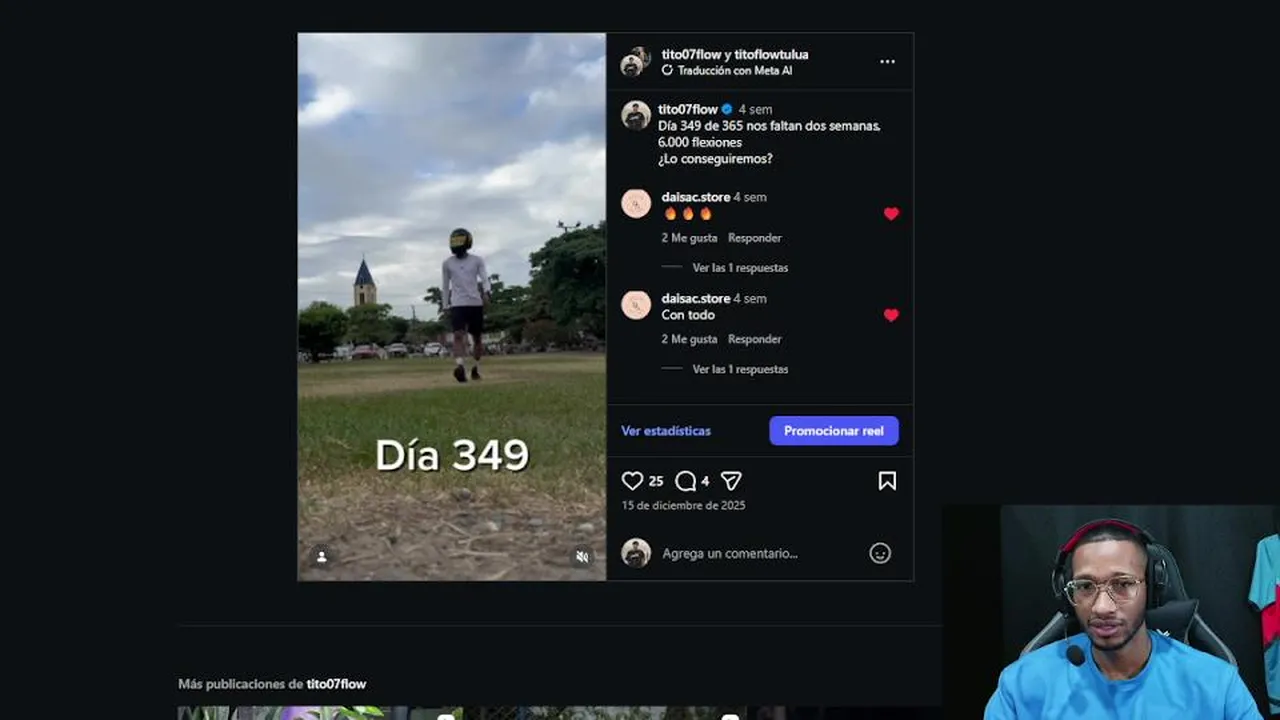The width and height of the screenshot is (1280, 720).
Task: Expand replies under 'Con todo' comment
Action: [740, 369]
